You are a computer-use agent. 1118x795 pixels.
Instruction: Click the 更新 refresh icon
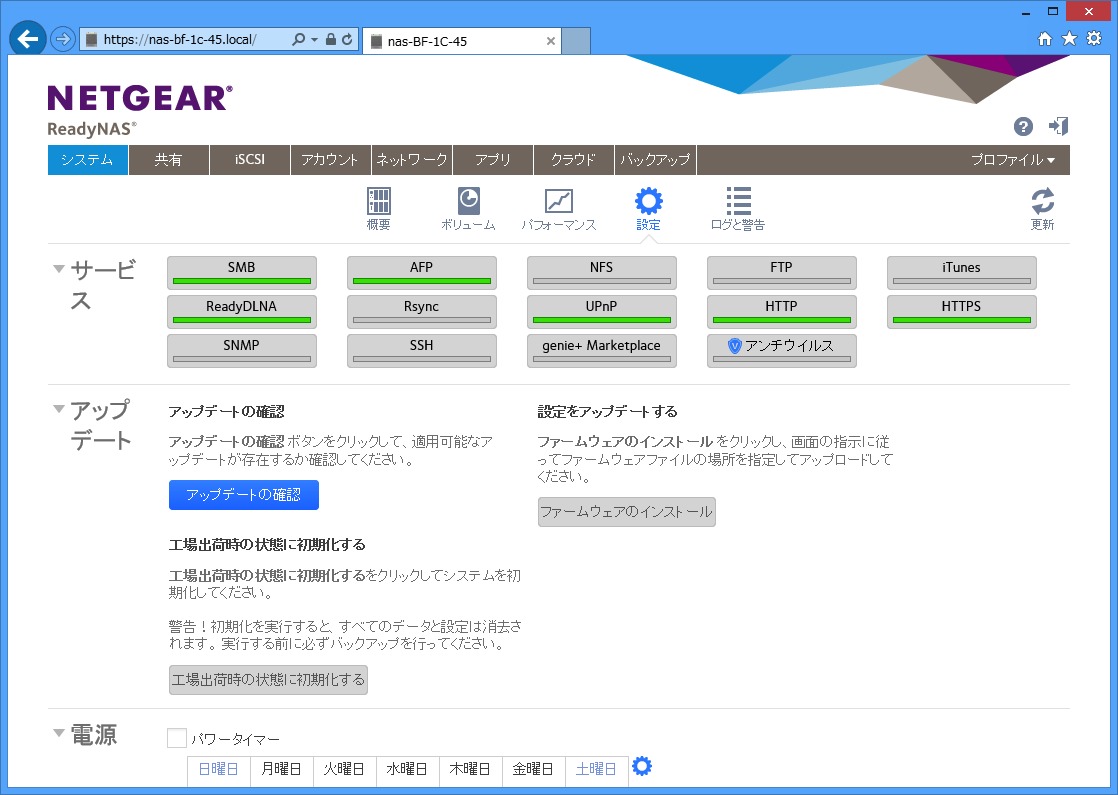(1042, 201)
